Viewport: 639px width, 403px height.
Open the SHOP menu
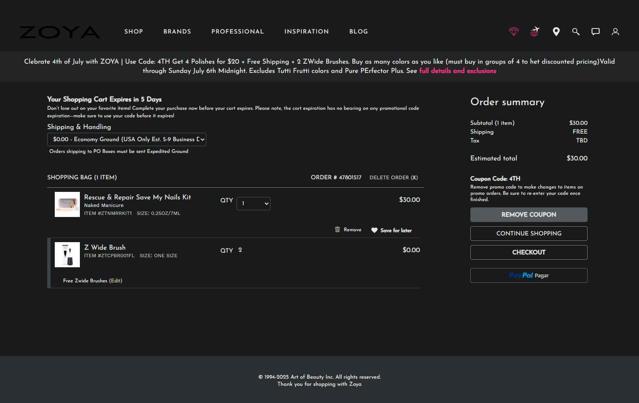pyautogui.click(x=134, y=32)
